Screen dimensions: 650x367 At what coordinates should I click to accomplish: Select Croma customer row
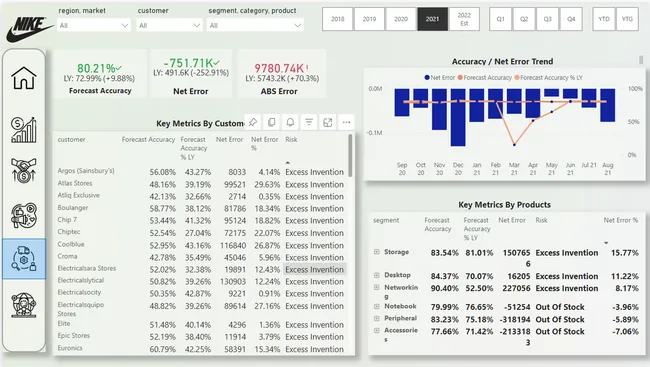(x=201, y=257)
